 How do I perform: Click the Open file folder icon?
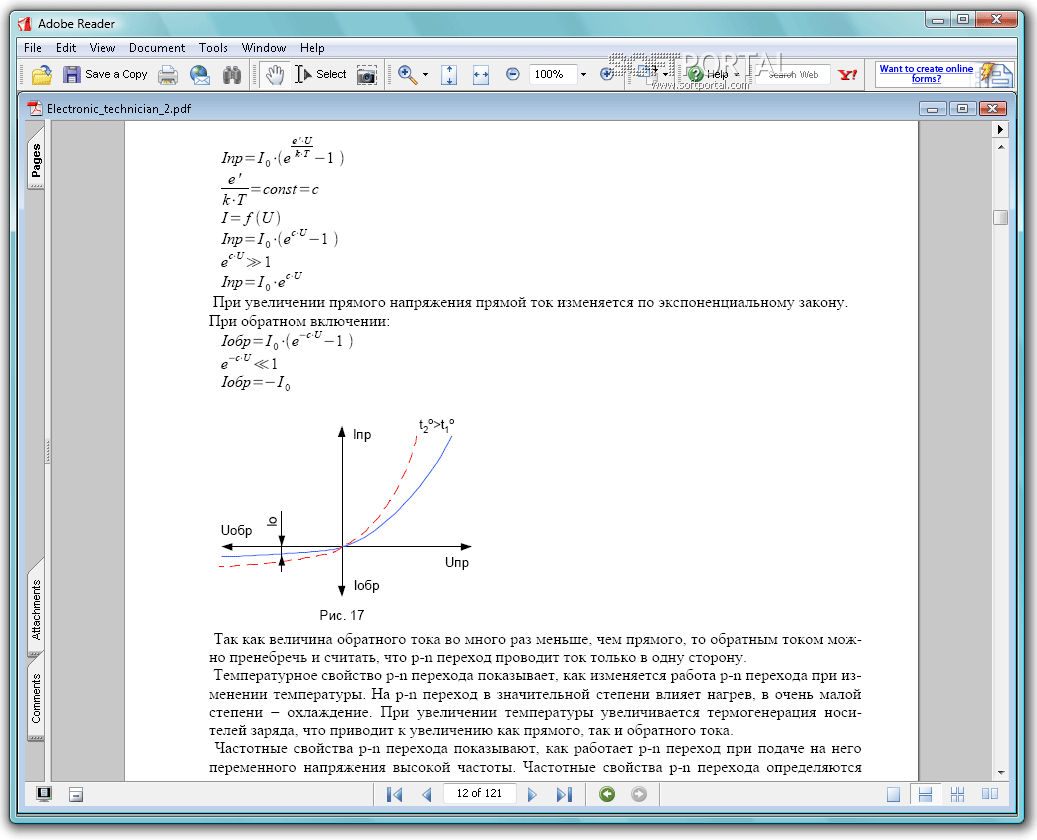[x=42, y=75]
